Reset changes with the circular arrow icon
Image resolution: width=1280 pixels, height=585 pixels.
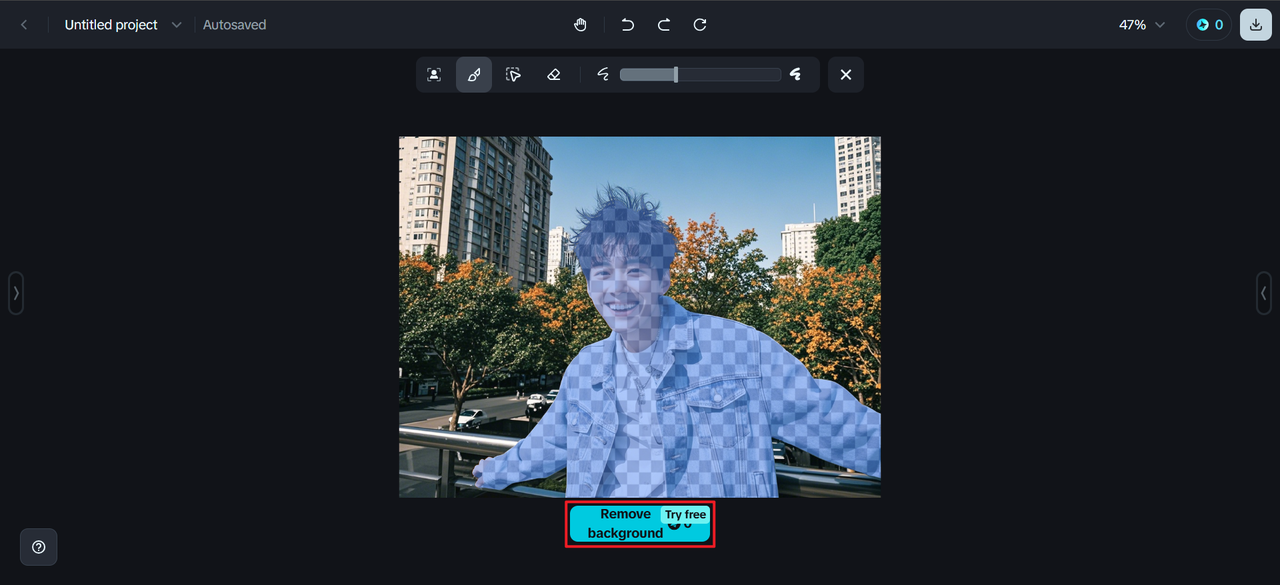tap(700, 25)
